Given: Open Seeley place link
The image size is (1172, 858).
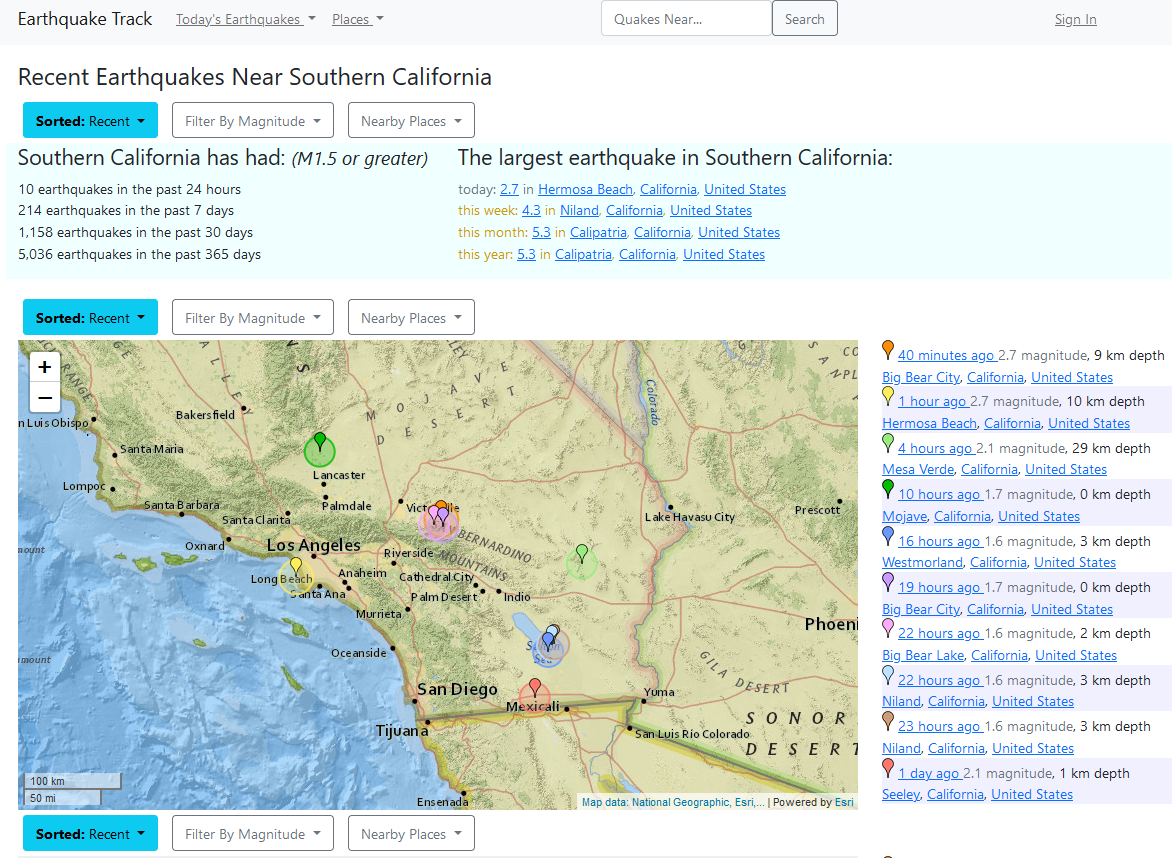Looking at the screenshot, I should 901,794.
